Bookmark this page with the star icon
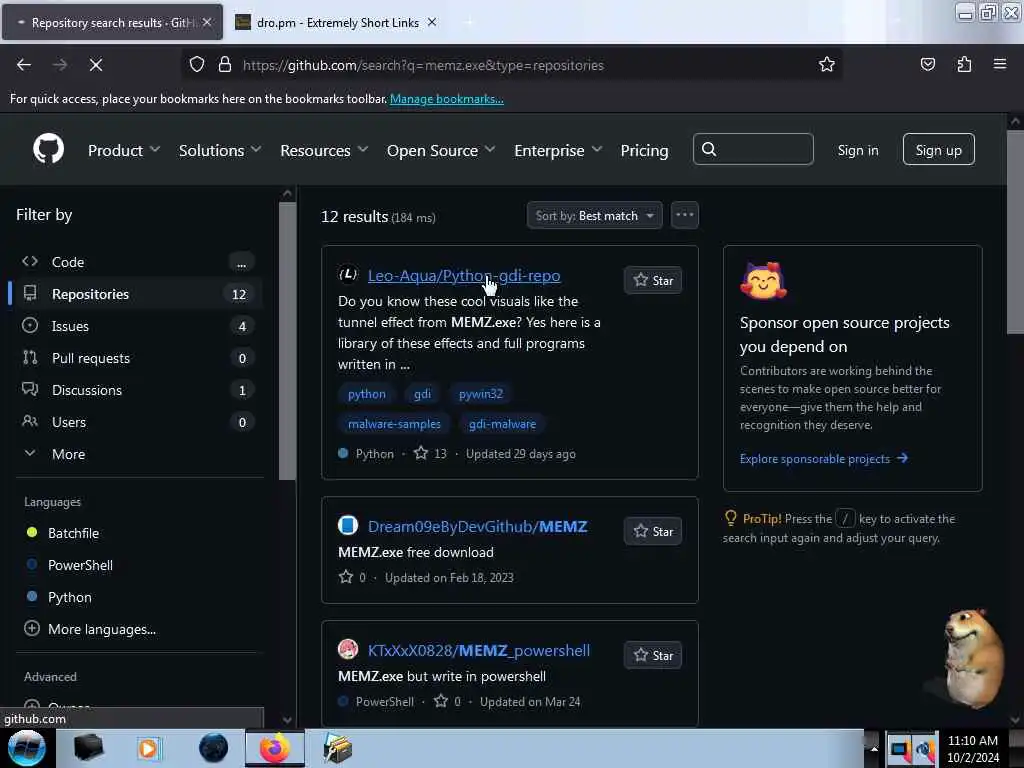The width and height of the screenshot is (1024, 768). [827, 64]
